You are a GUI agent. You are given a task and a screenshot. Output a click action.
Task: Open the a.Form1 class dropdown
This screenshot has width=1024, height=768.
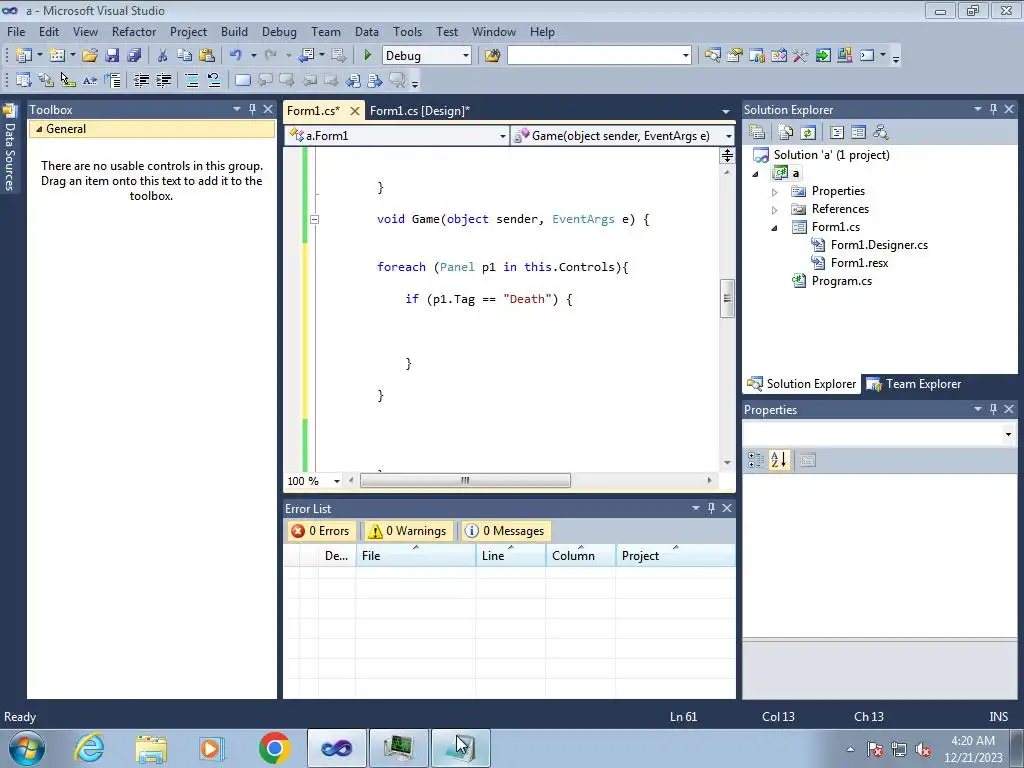pos(502,136)
